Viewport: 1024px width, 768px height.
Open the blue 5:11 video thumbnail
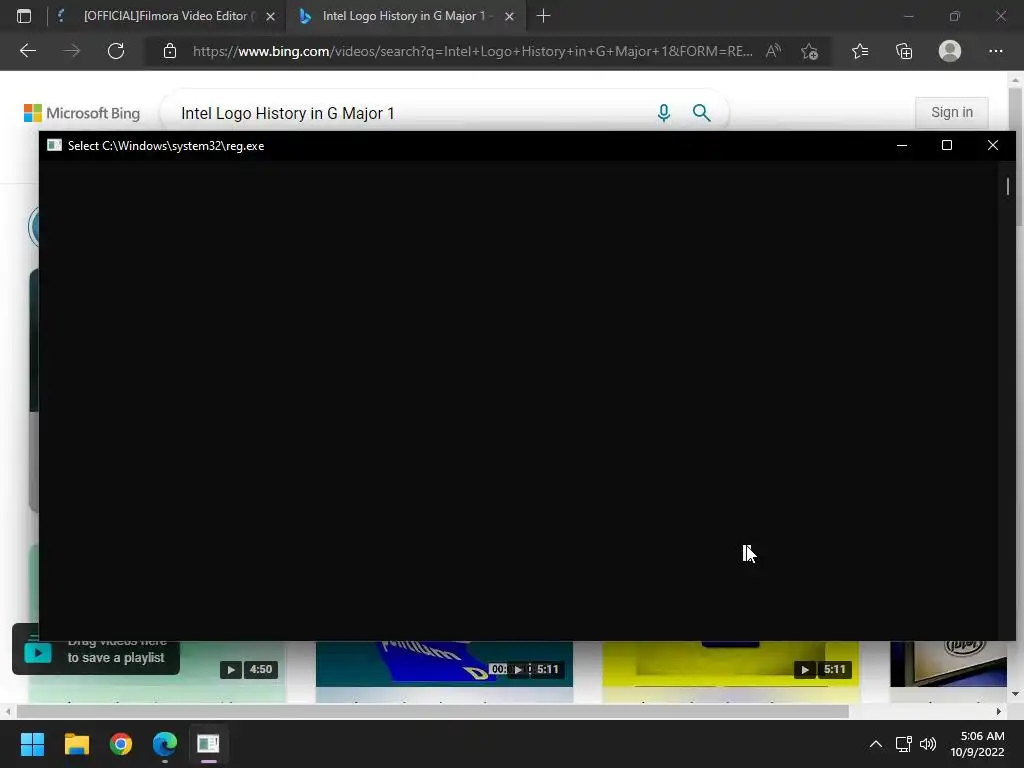tap(444, 664)
